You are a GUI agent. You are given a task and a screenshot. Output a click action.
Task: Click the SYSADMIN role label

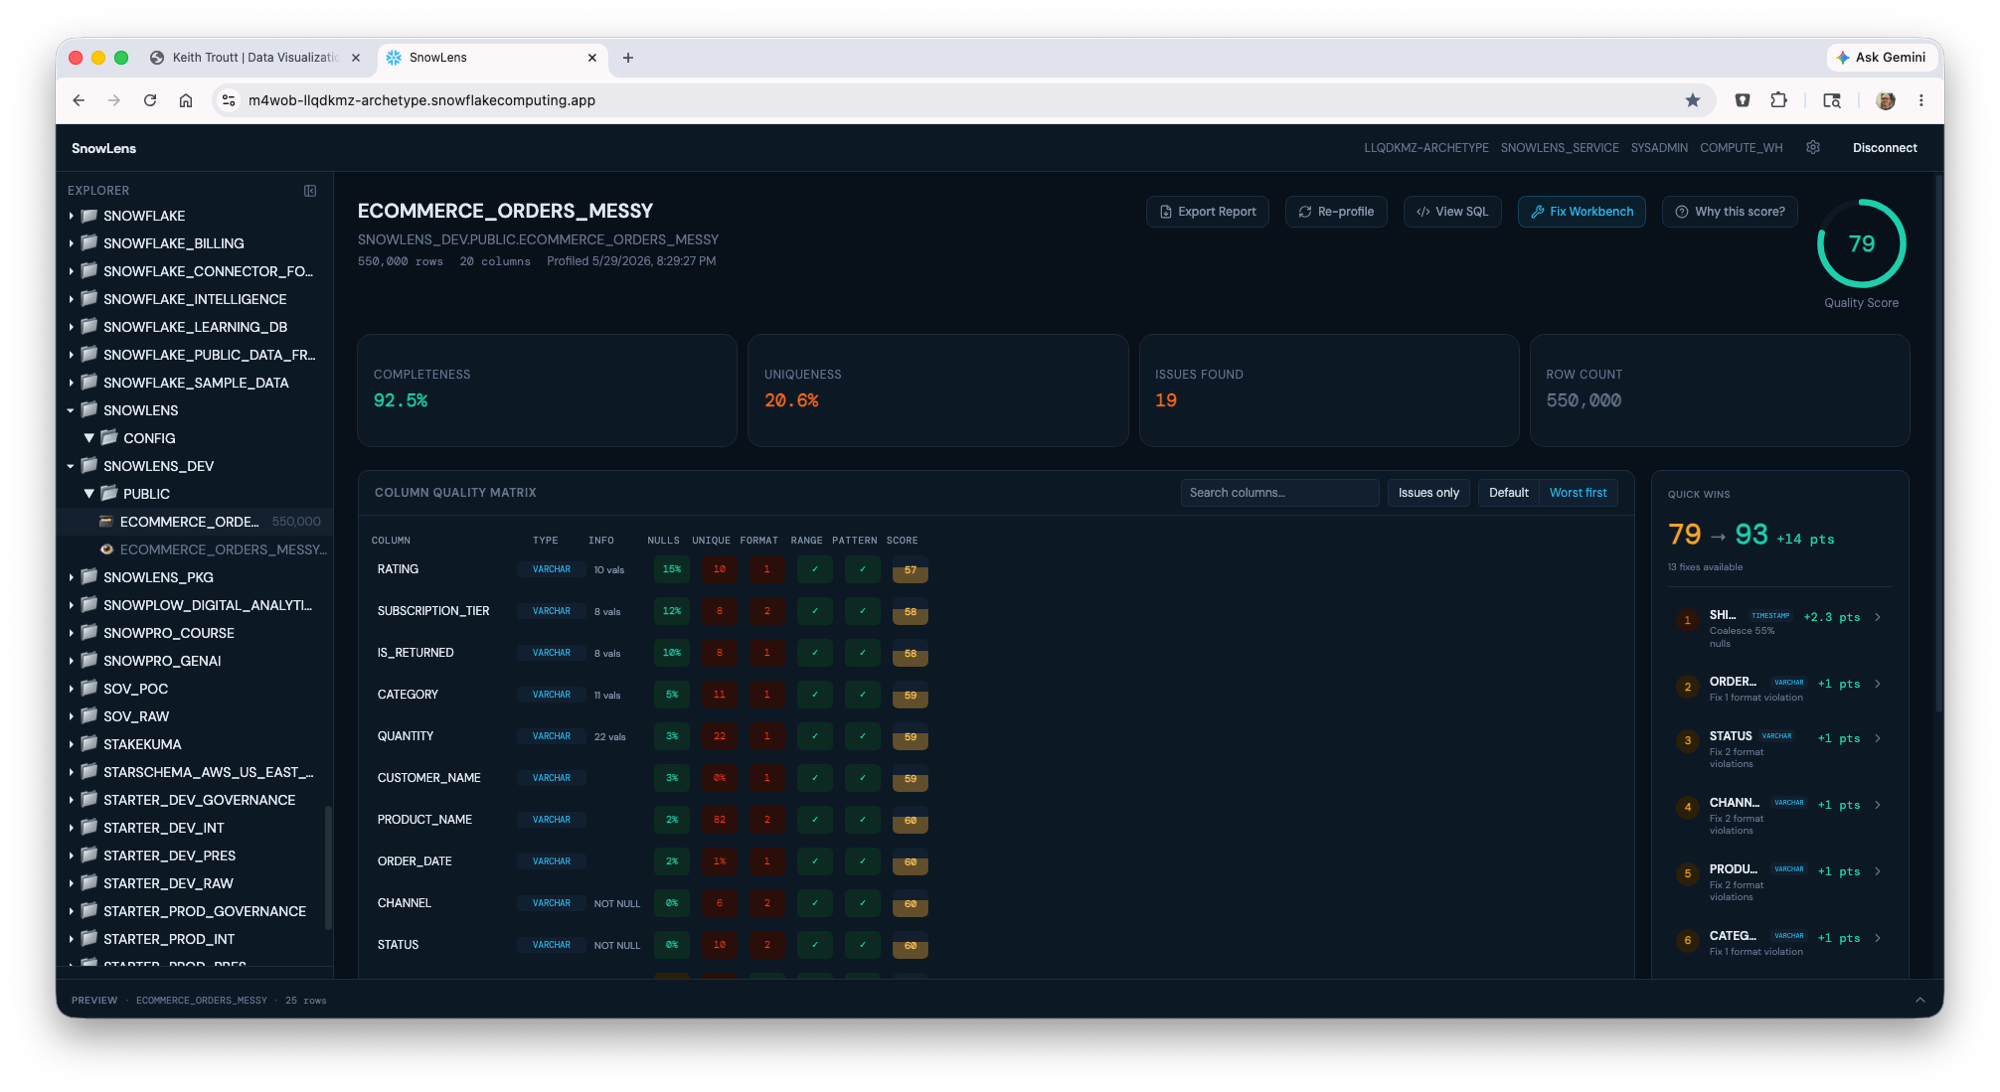coord(1658,147)
